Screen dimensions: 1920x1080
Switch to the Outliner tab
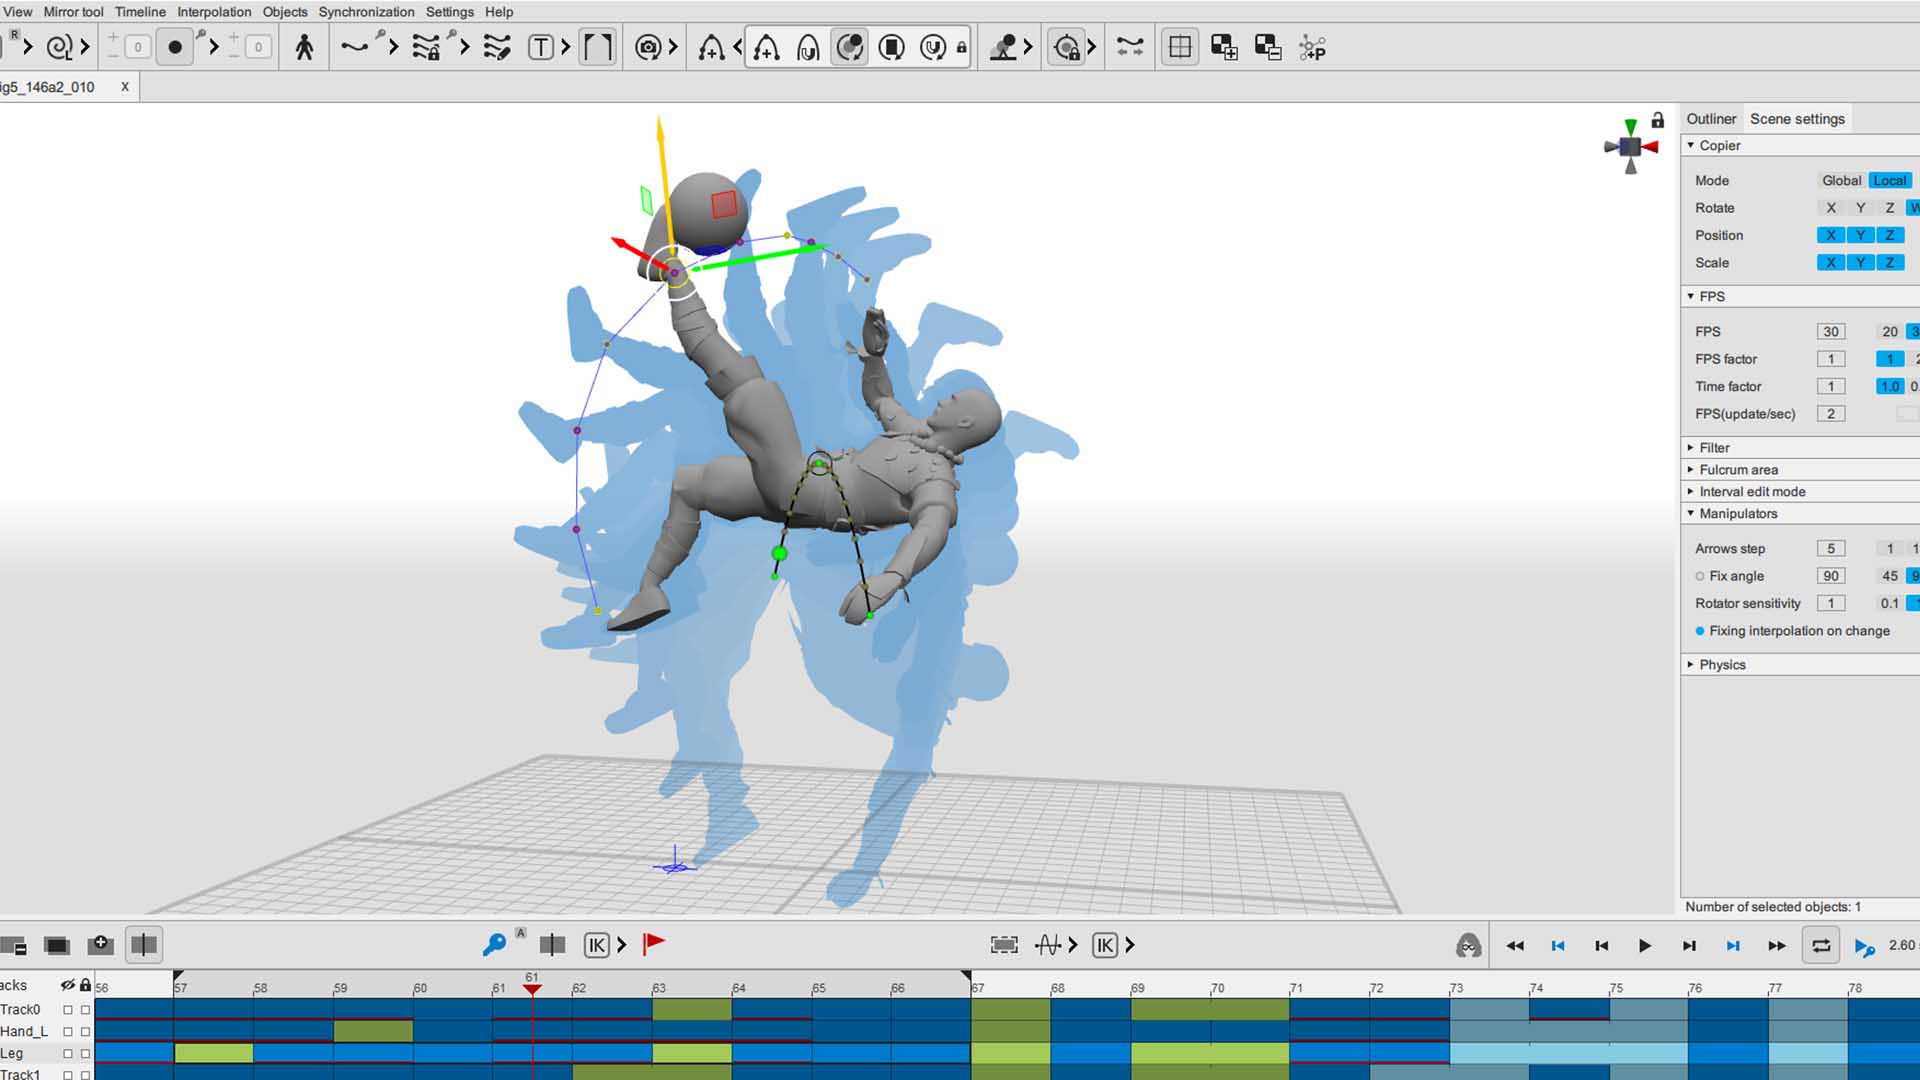(x=1711, y=118)
